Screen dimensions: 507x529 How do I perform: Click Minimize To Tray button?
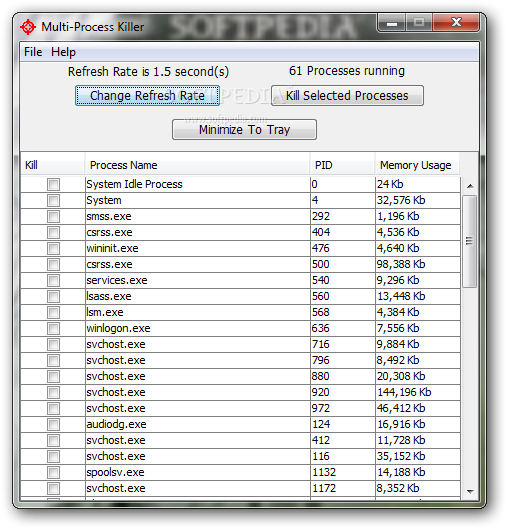[x=244, y=129]
